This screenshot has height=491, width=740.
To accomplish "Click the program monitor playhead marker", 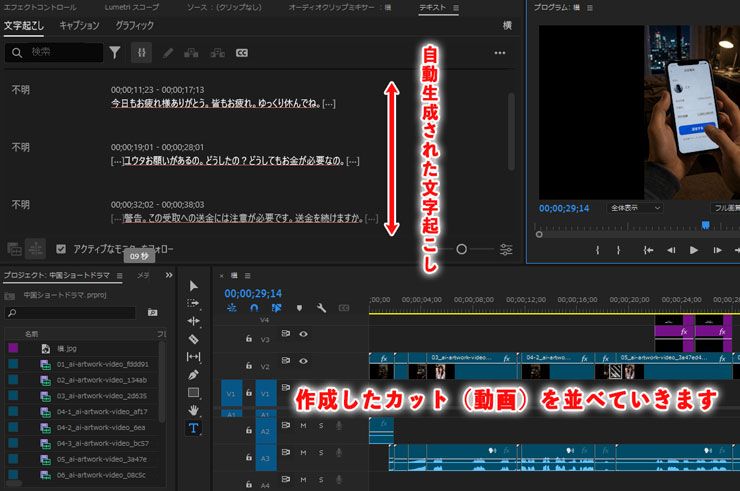I will pyautogui.click(x=705, y=225).
